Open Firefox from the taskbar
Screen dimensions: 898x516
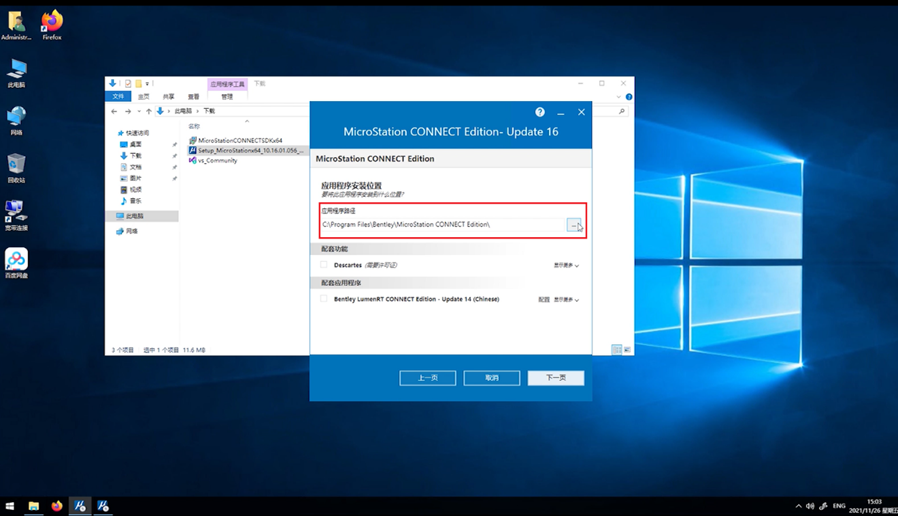tap(57, 506)
